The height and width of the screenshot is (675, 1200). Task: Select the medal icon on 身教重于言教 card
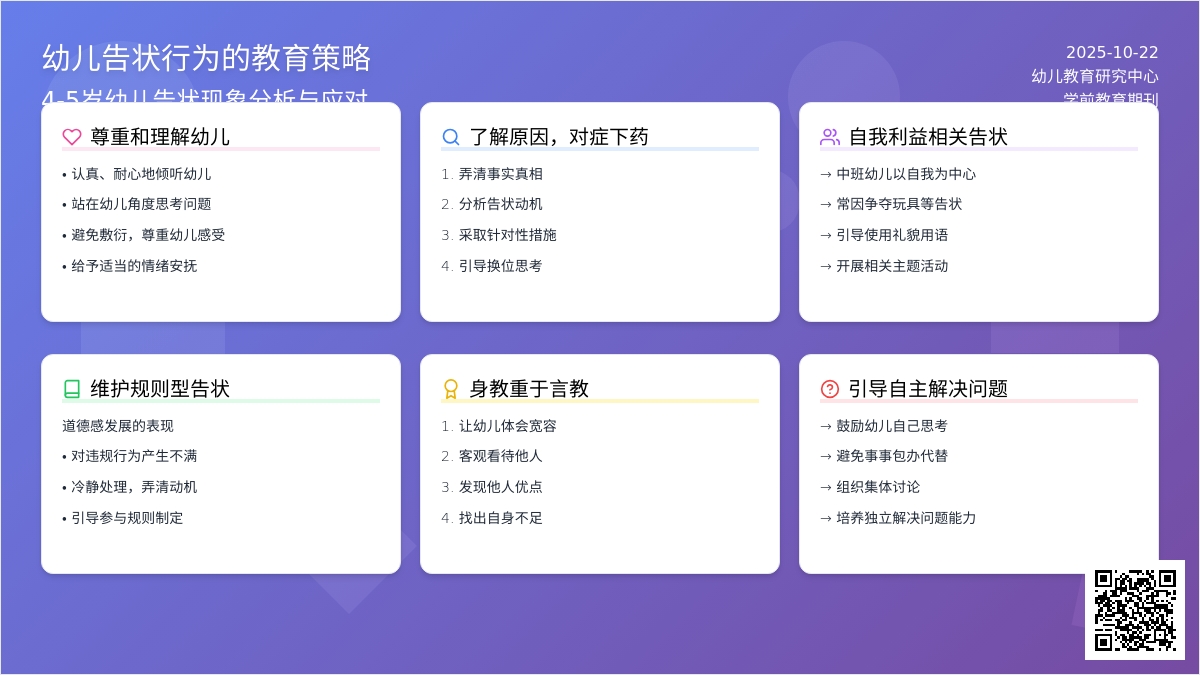(450, 388)
